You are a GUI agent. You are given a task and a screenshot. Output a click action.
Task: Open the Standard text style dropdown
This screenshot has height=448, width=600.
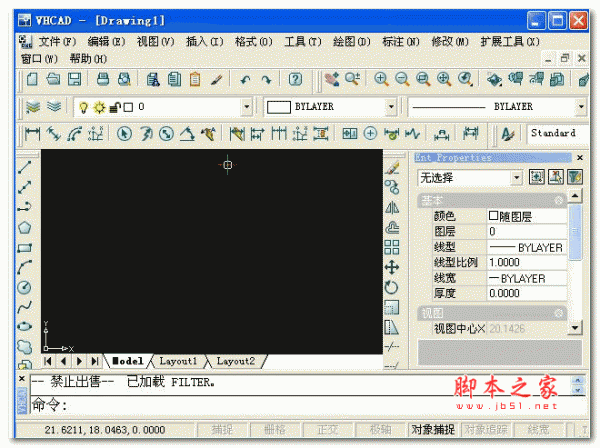tap(557, 134)
